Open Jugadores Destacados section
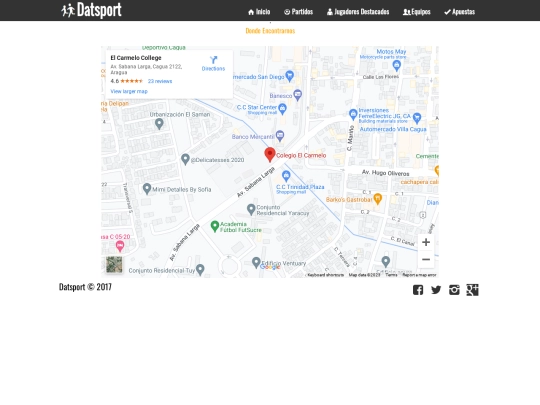Viewport: 540px width, 405px height. point(358,12)
